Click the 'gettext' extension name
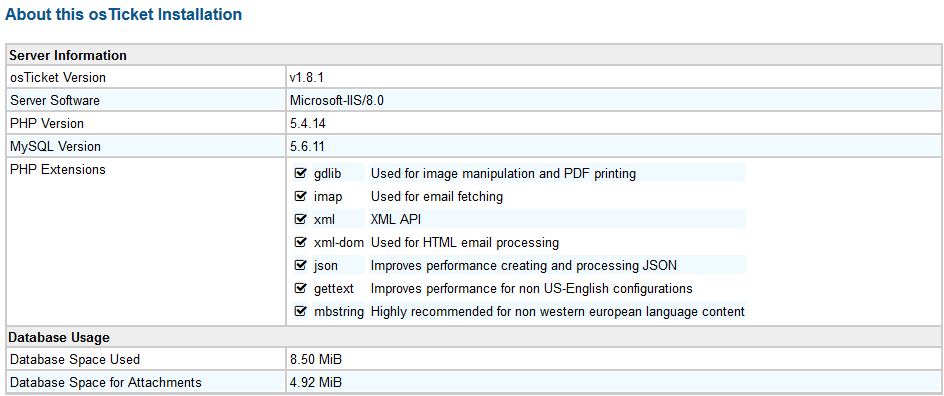Image resolution: width=944 pixels, height=396 pixels. 334,288
